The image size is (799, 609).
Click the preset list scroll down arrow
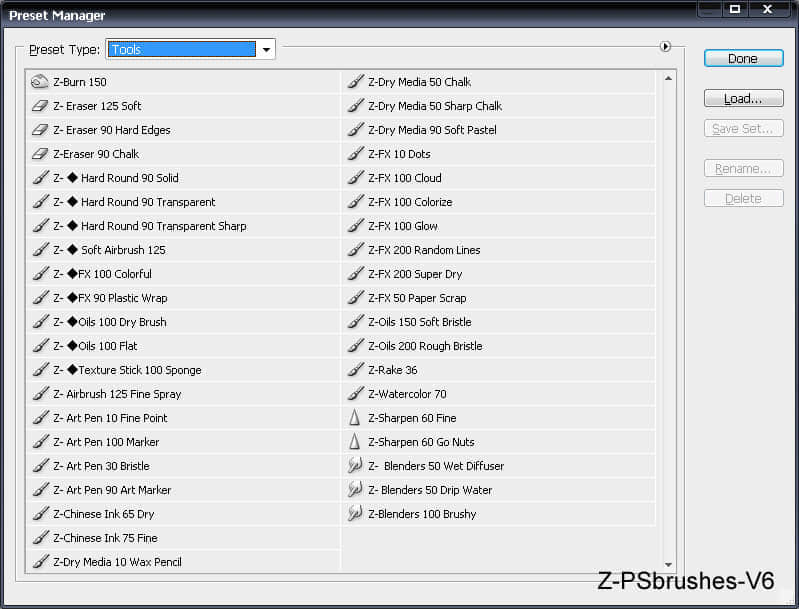pos(668,565)
